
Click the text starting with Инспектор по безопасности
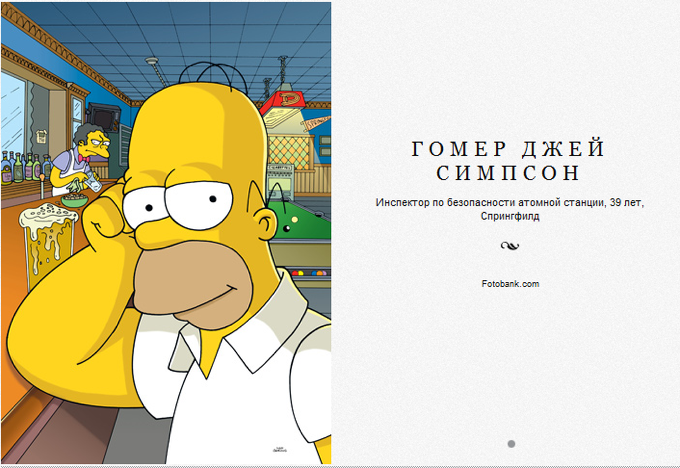pos(510,209)
